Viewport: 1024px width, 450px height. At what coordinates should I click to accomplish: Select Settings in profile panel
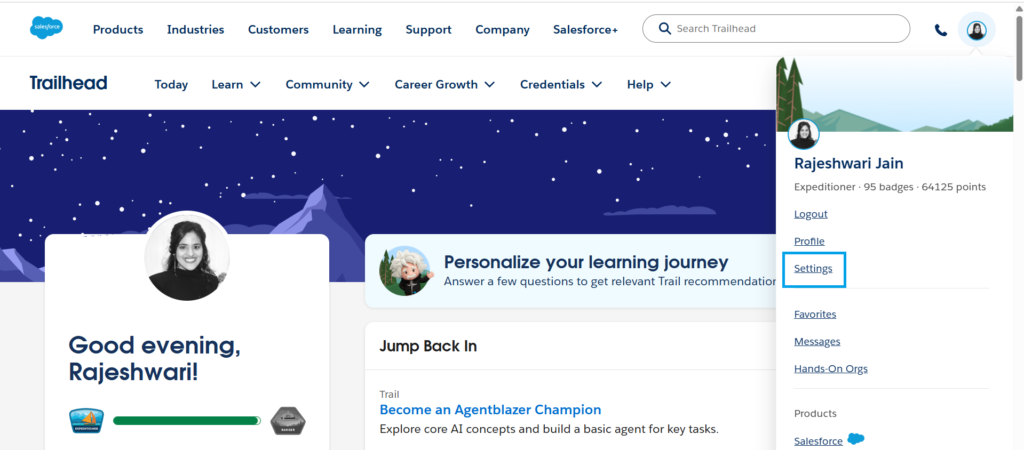pos(813,269)
